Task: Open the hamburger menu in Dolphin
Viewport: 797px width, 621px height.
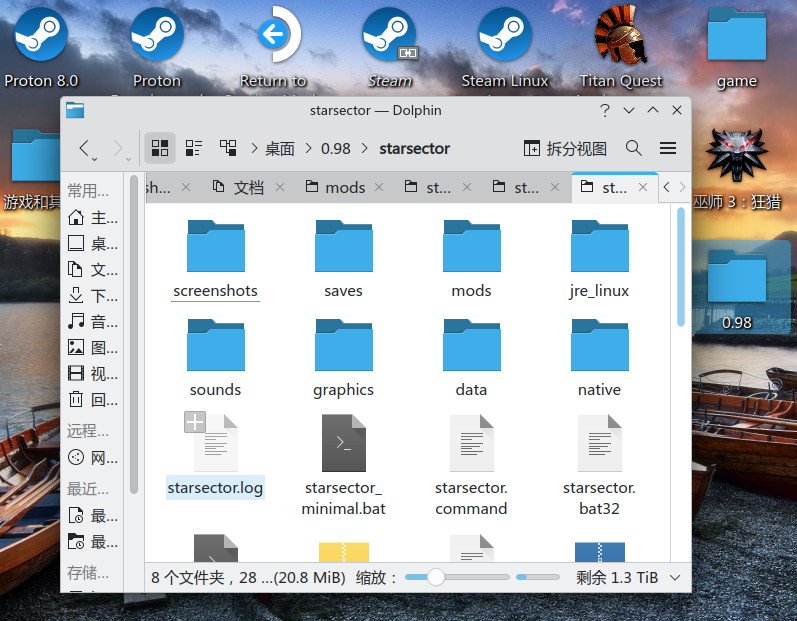Action: click(x=668, y=148)
